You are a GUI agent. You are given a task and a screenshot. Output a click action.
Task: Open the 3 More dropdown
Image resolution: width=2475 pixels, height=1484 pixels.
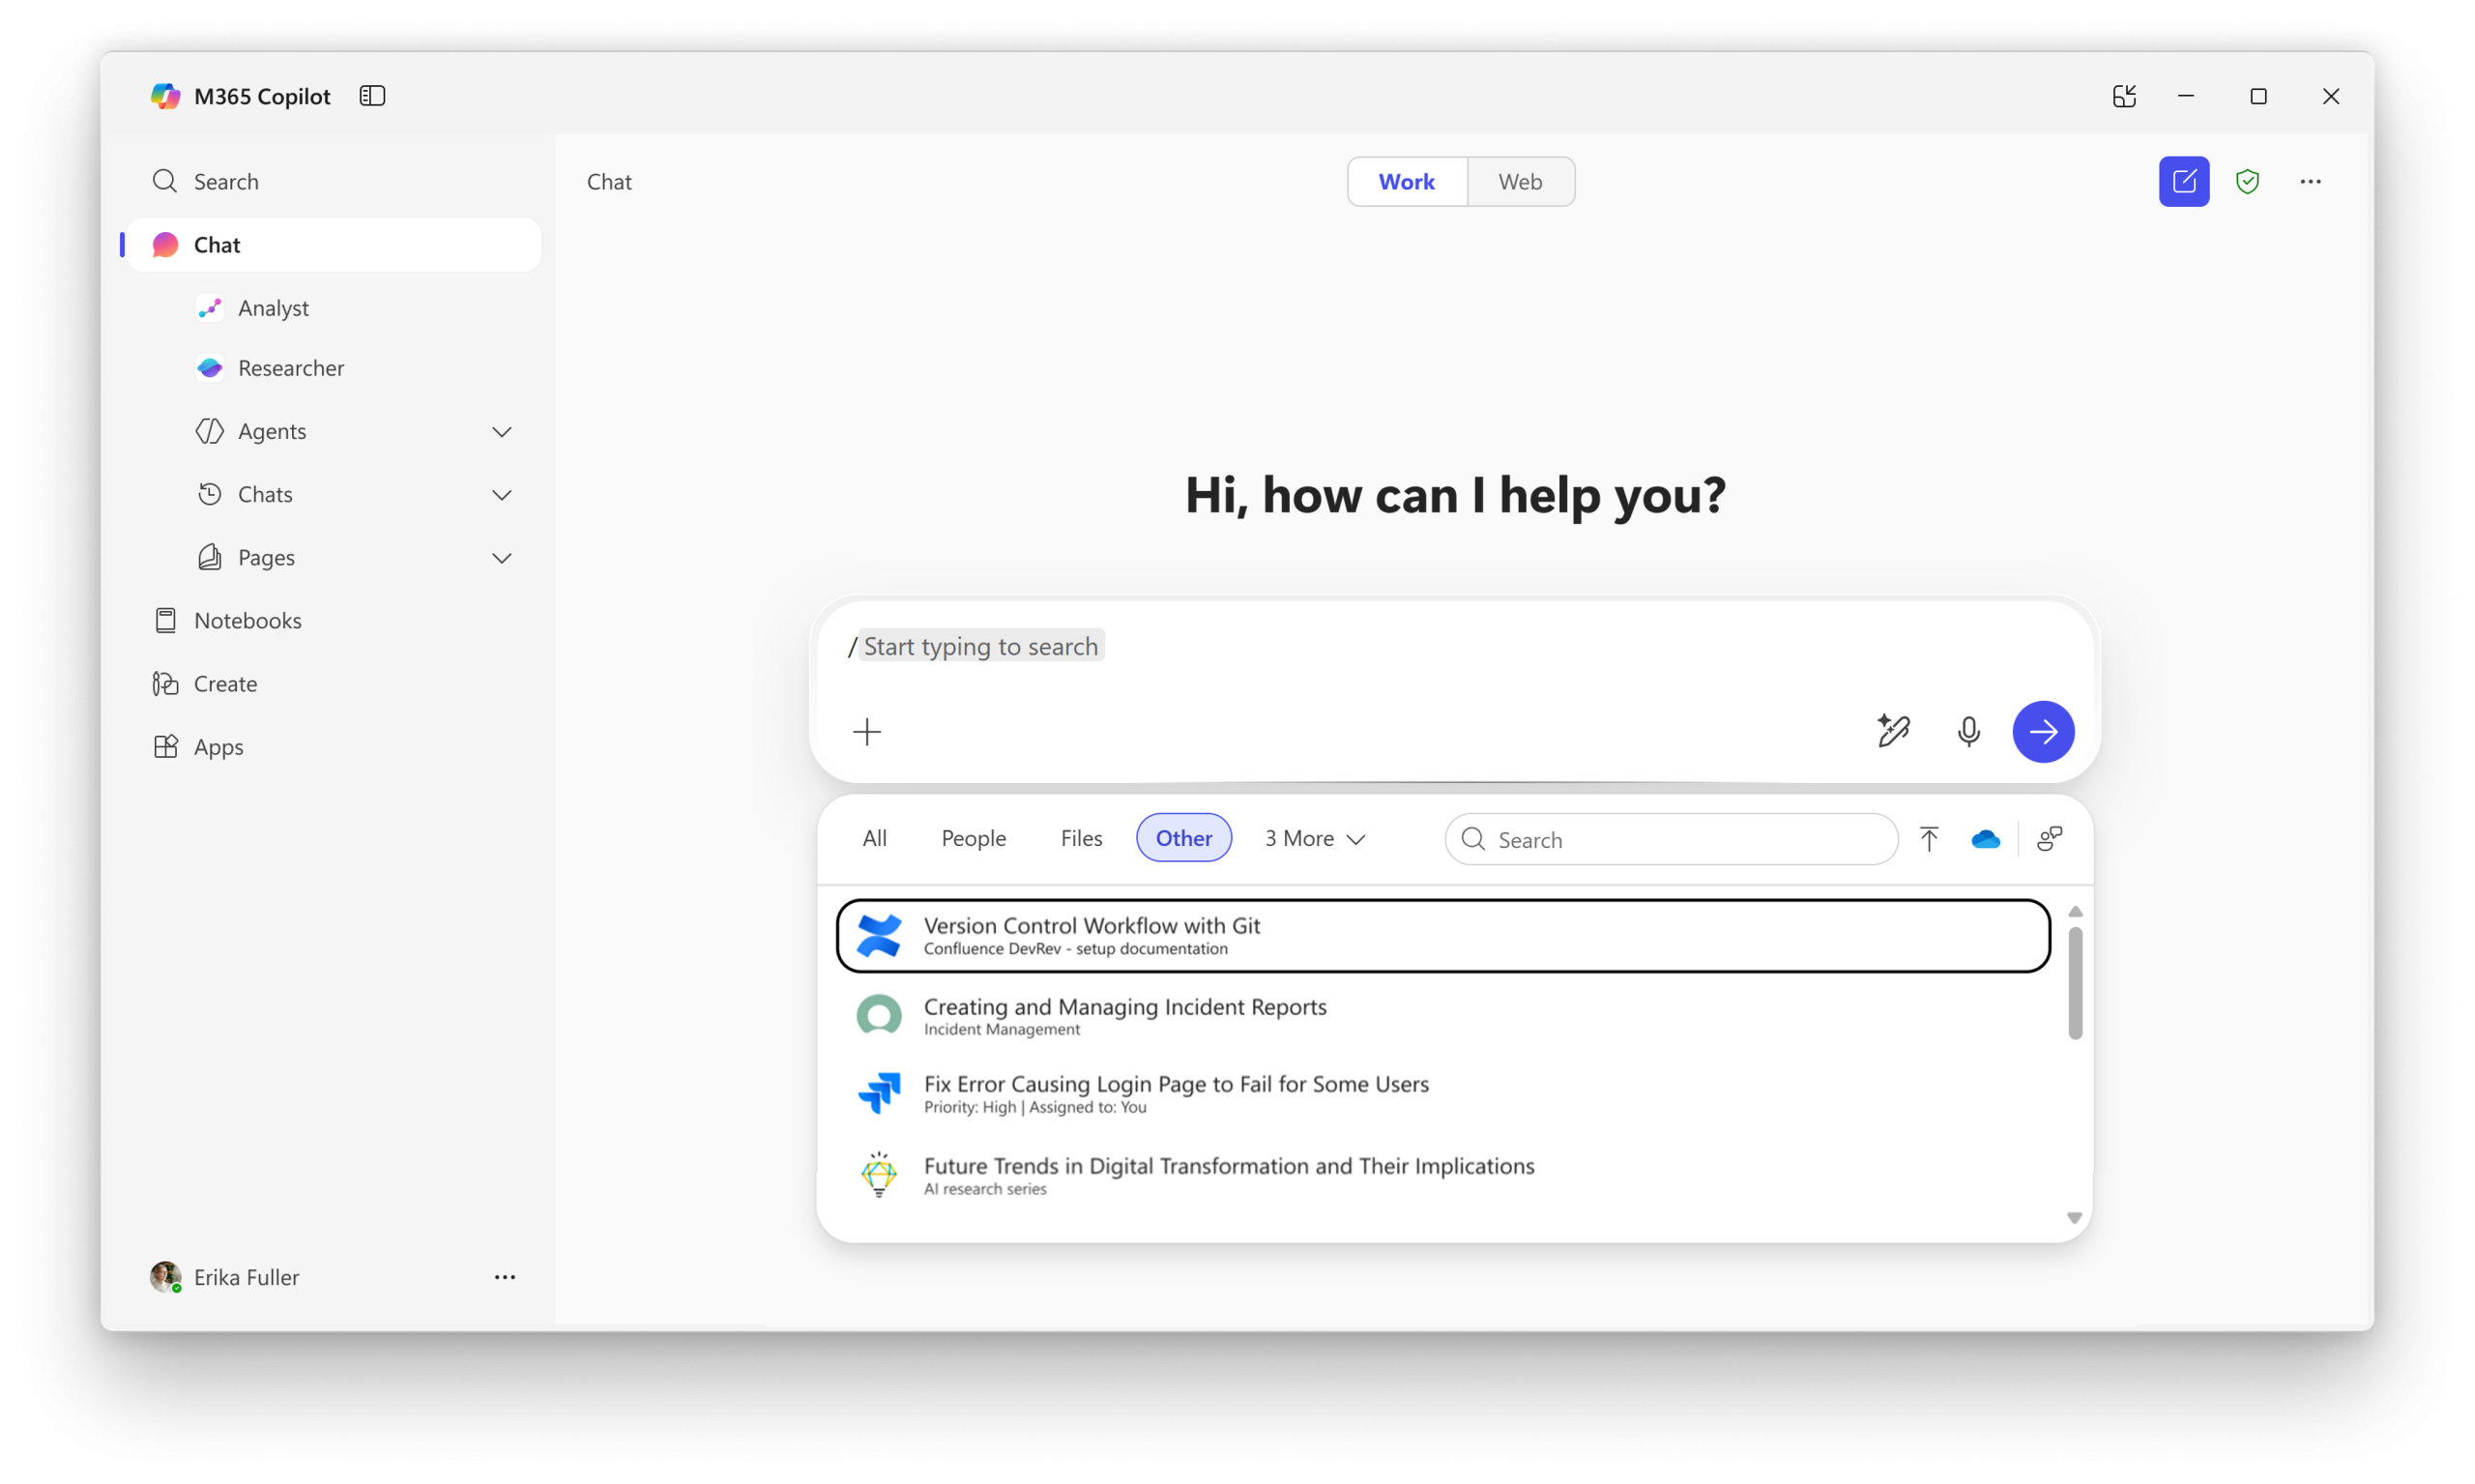click(x=1315, y=838)
